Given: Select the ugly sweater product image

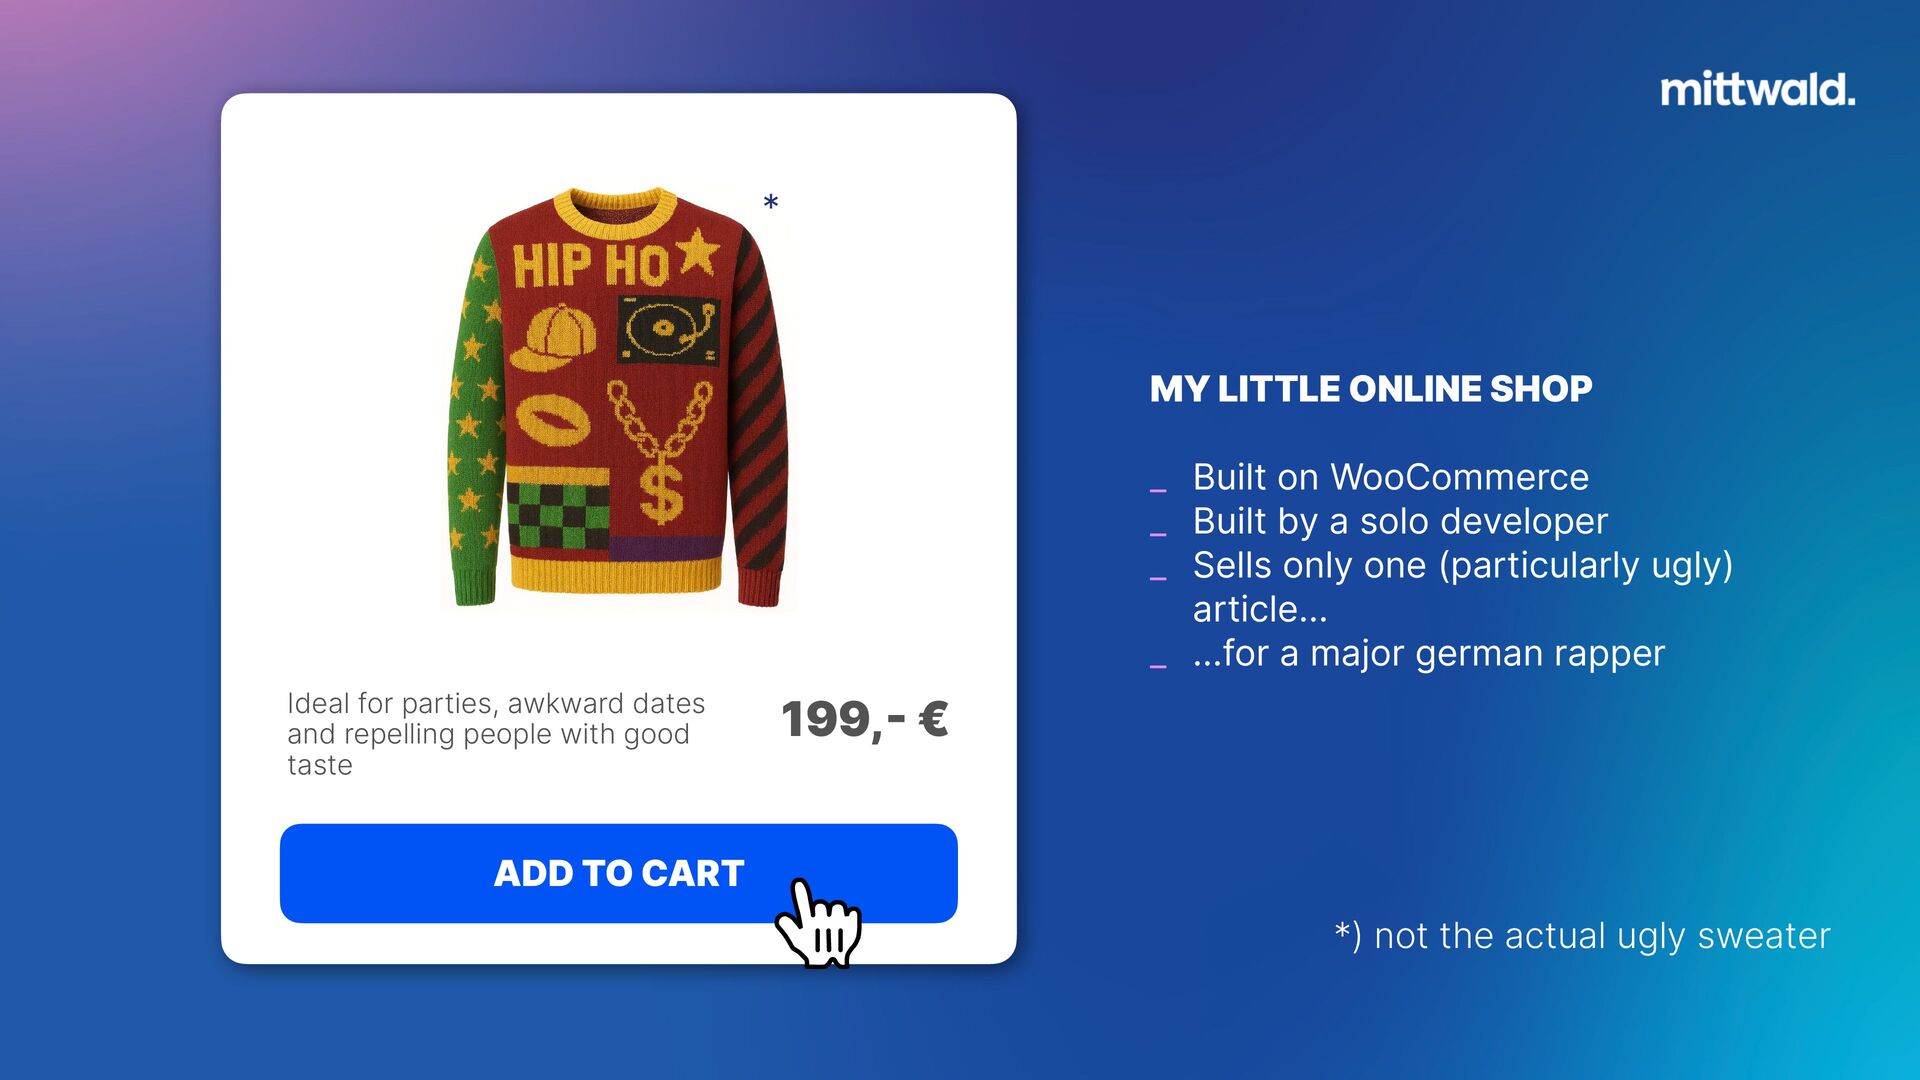Looking at the screenshot, I should (x=617, y=397).
